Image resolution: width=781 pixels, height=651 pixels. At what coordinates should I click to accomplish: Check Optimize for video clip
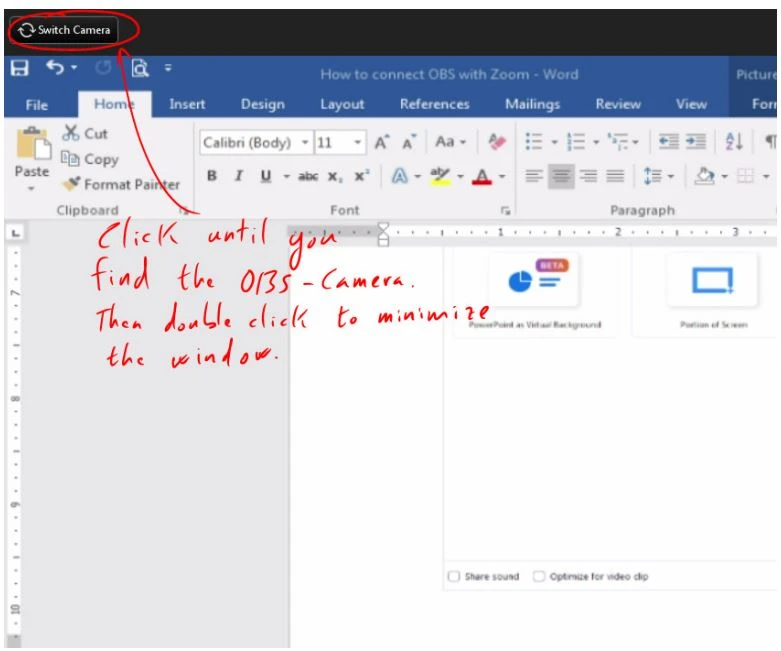(540, 577)
